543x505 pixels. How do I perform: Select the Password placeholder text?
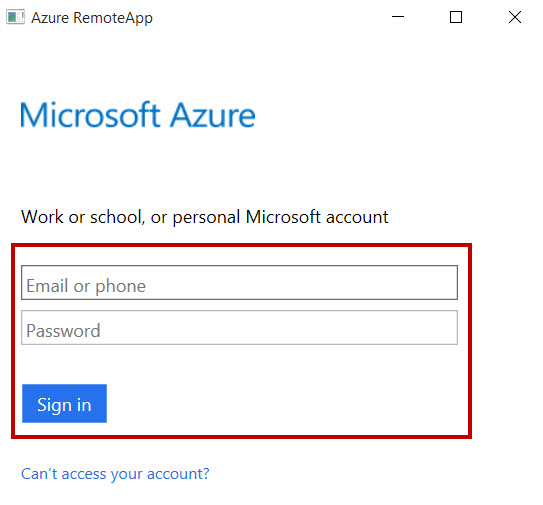(63, 331)
